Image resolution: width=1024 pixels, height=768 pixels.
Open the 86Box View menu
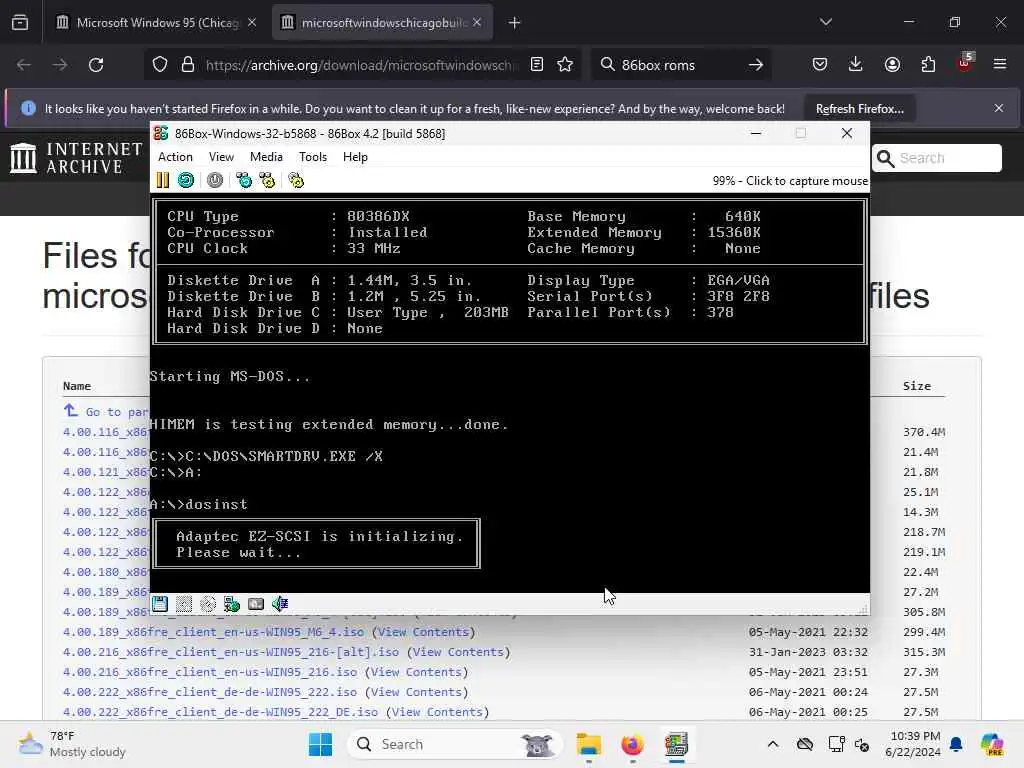pos(221,157)
